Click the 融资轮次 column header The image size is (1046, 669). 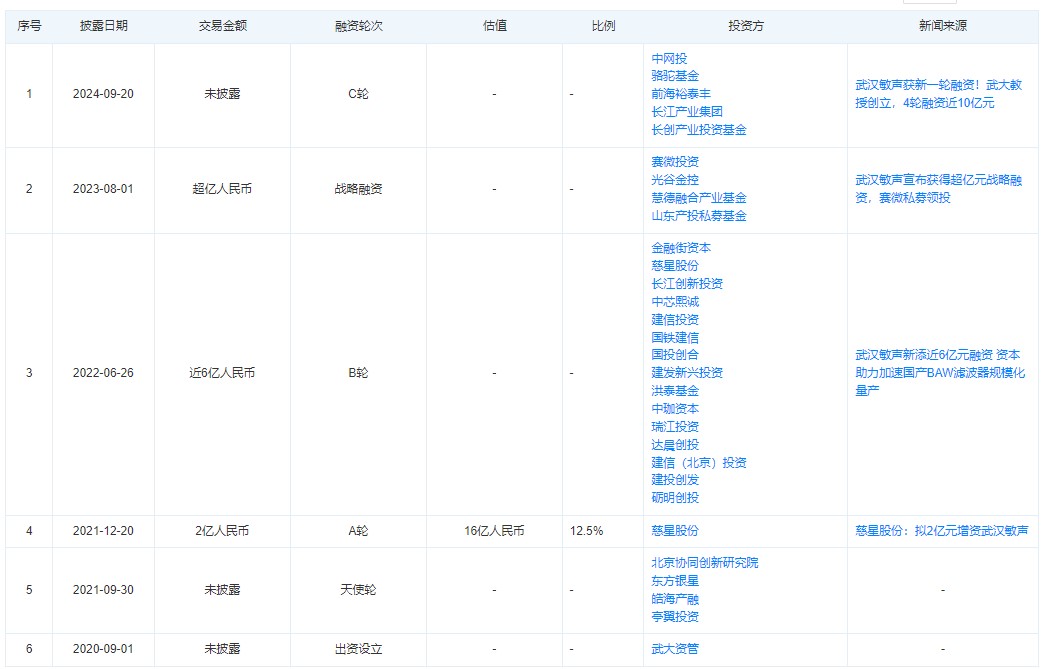[359, 26]
